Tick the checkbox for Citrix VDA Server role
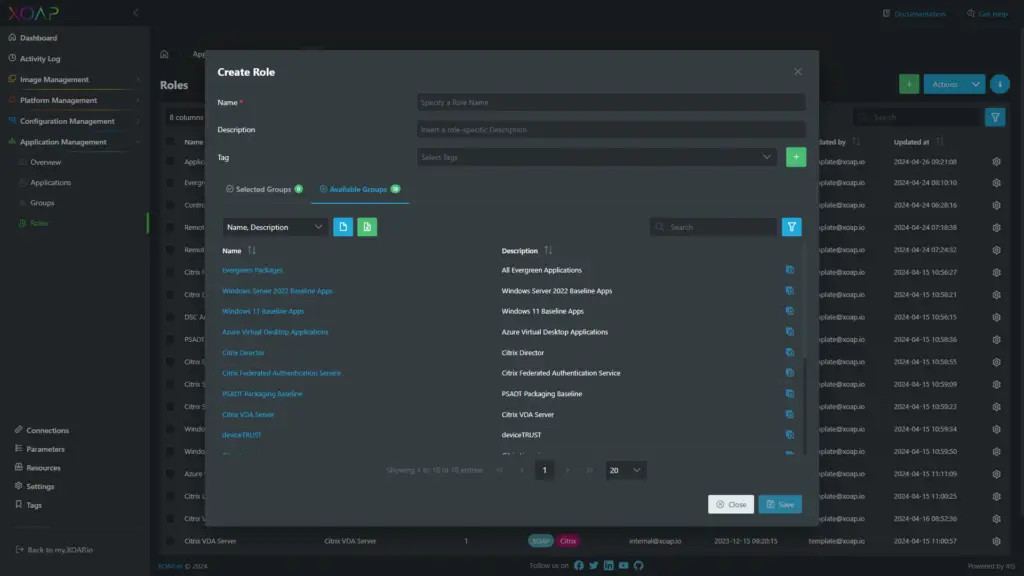1024x576 pixels. [x=170, y=541]
